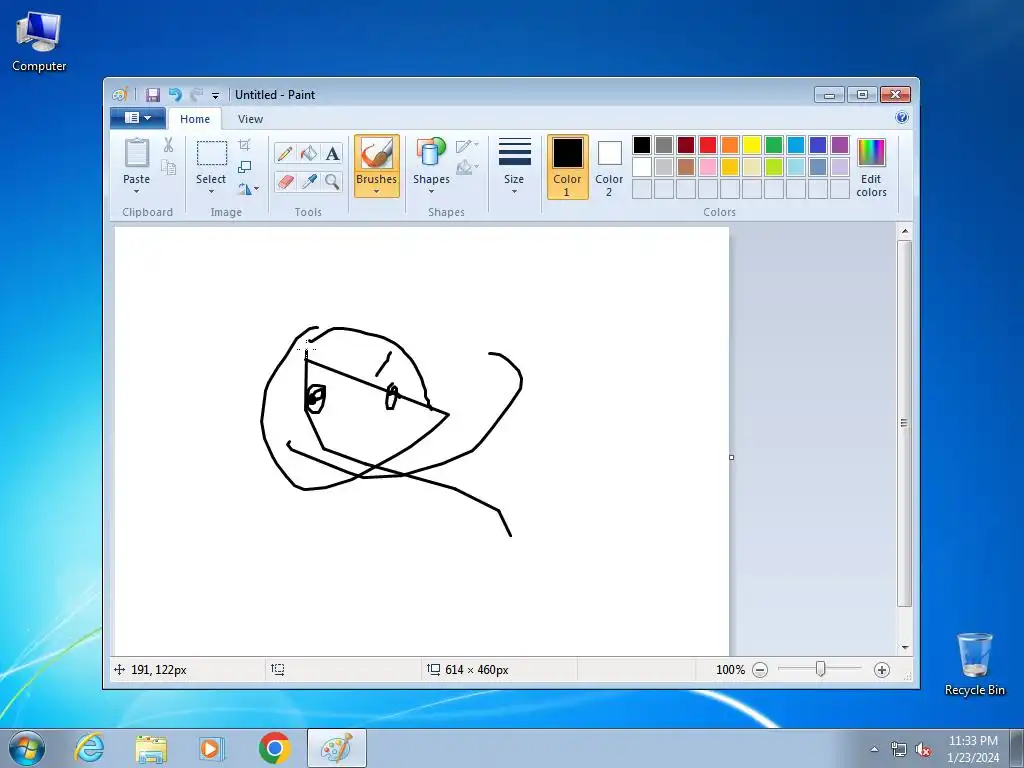Click the network tray icon
1024x768 pixels.
coord(899,749)
